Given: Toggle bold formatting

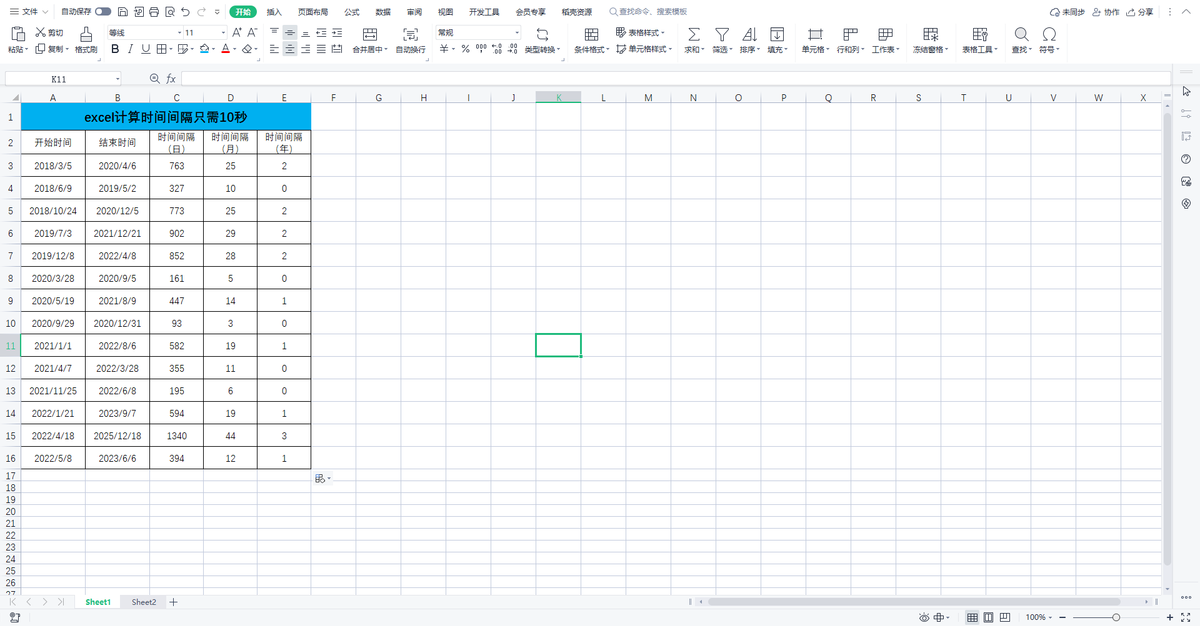Looking at the screenshot, I should [x=115, y=48].
